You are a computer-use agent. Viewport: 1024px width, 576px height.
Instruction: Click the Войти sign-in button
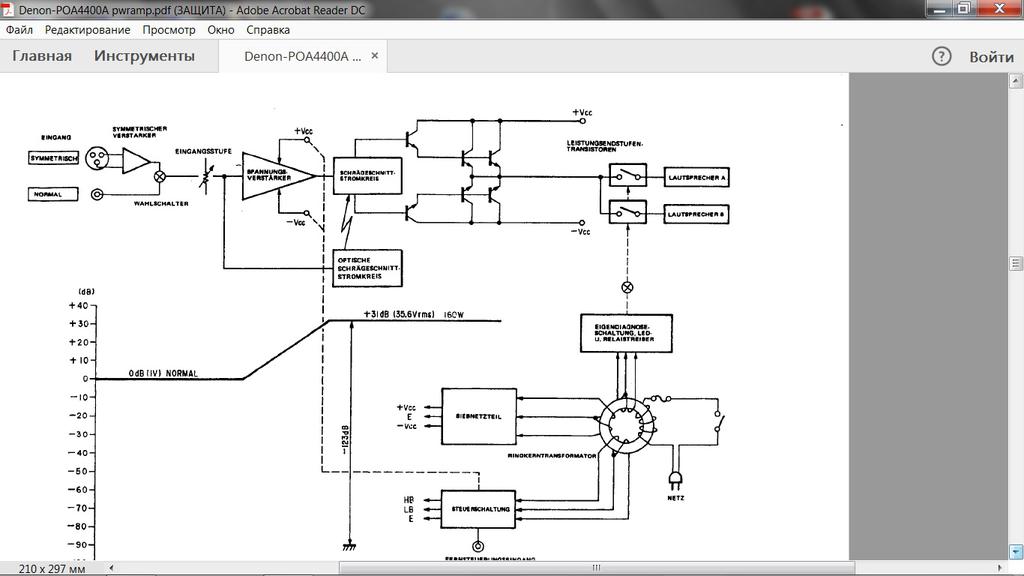click(x=991, y=57)
